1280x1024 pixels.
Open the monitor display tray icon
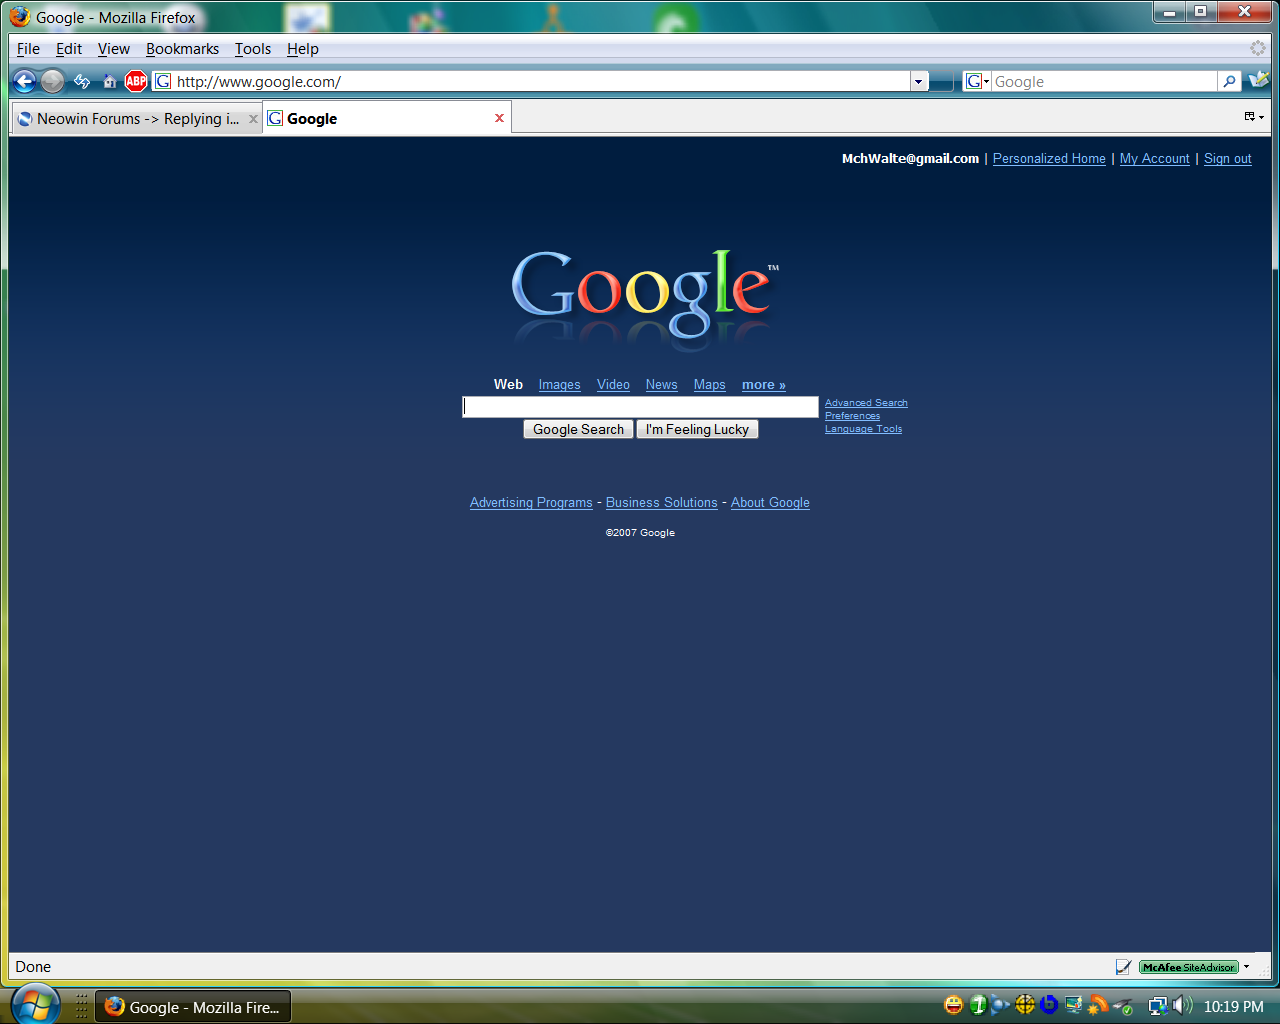click(x=1074, y=1005)
